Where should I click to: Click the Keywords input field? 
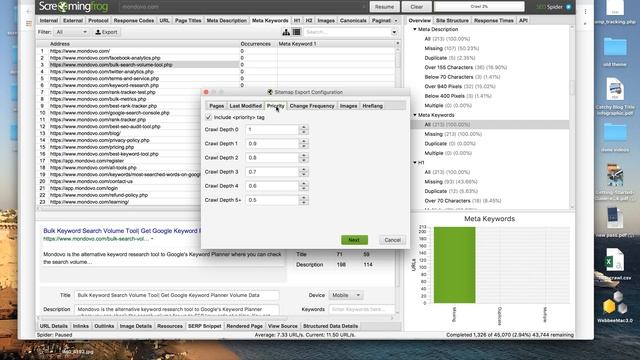(x=361, y=309)
